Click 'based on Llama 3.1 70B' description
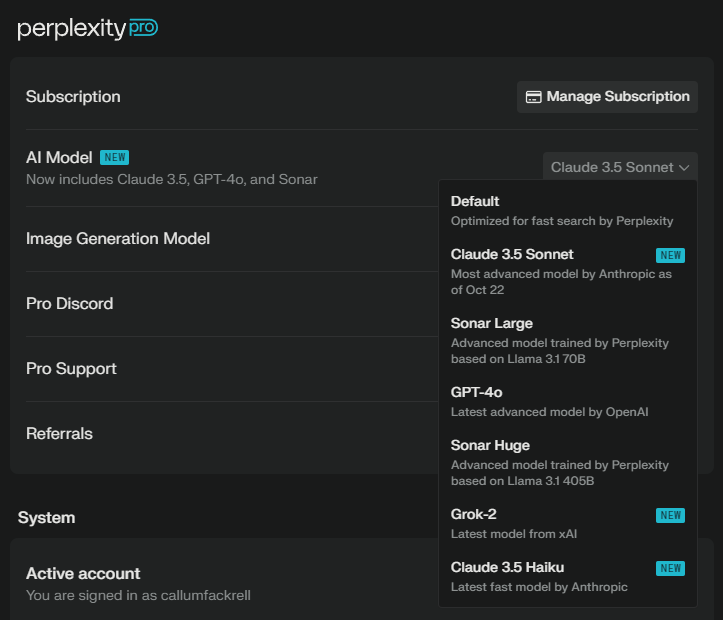Screen dimensions: 723x620 pyautogui.click(x=518, y=359)
